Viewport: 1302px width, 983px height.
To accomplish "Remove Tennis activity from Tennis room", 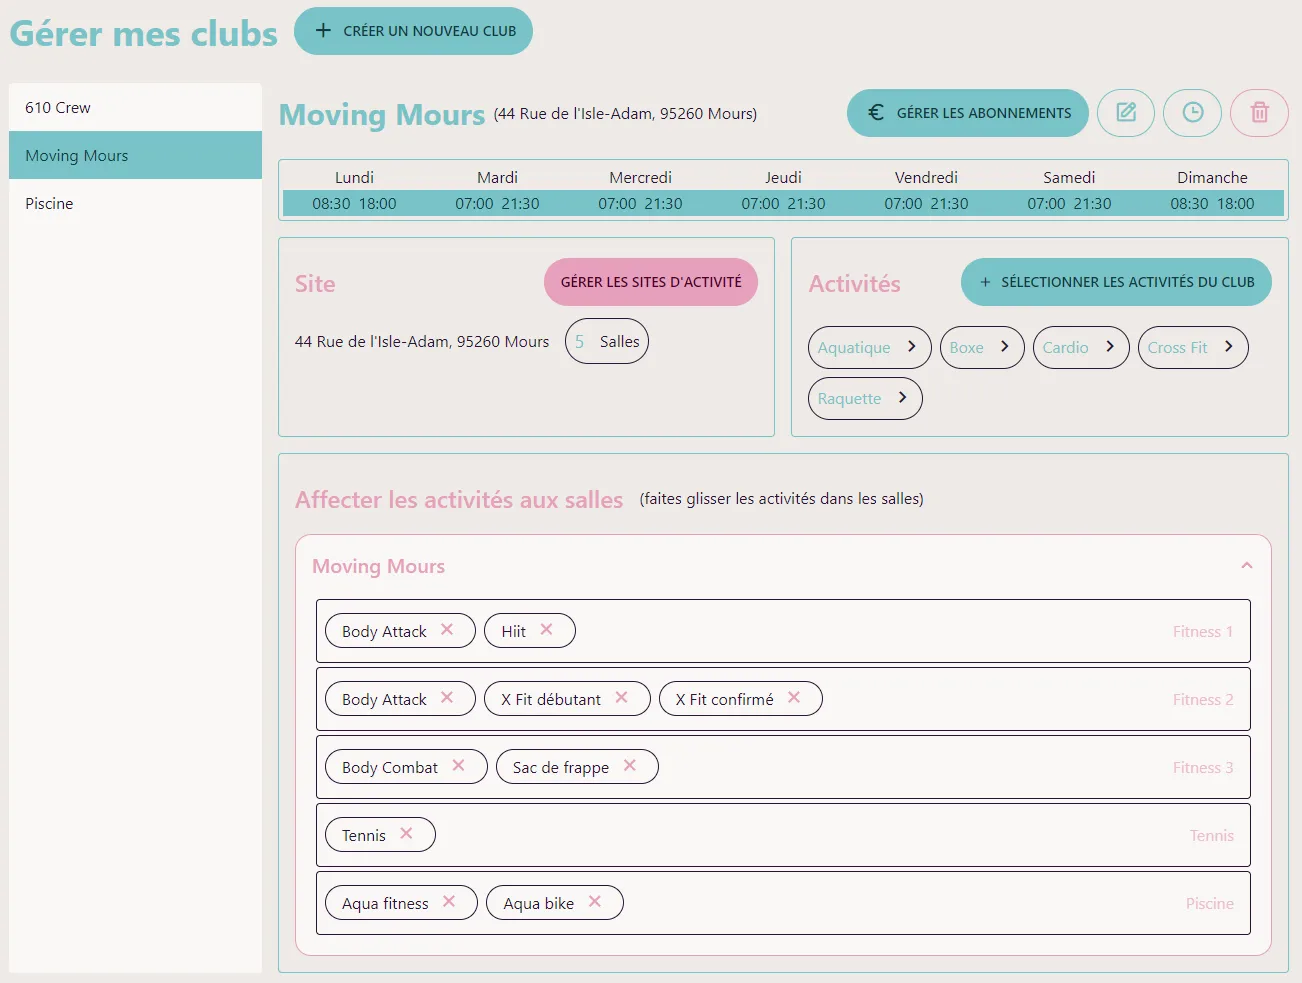I will [406, 834].
